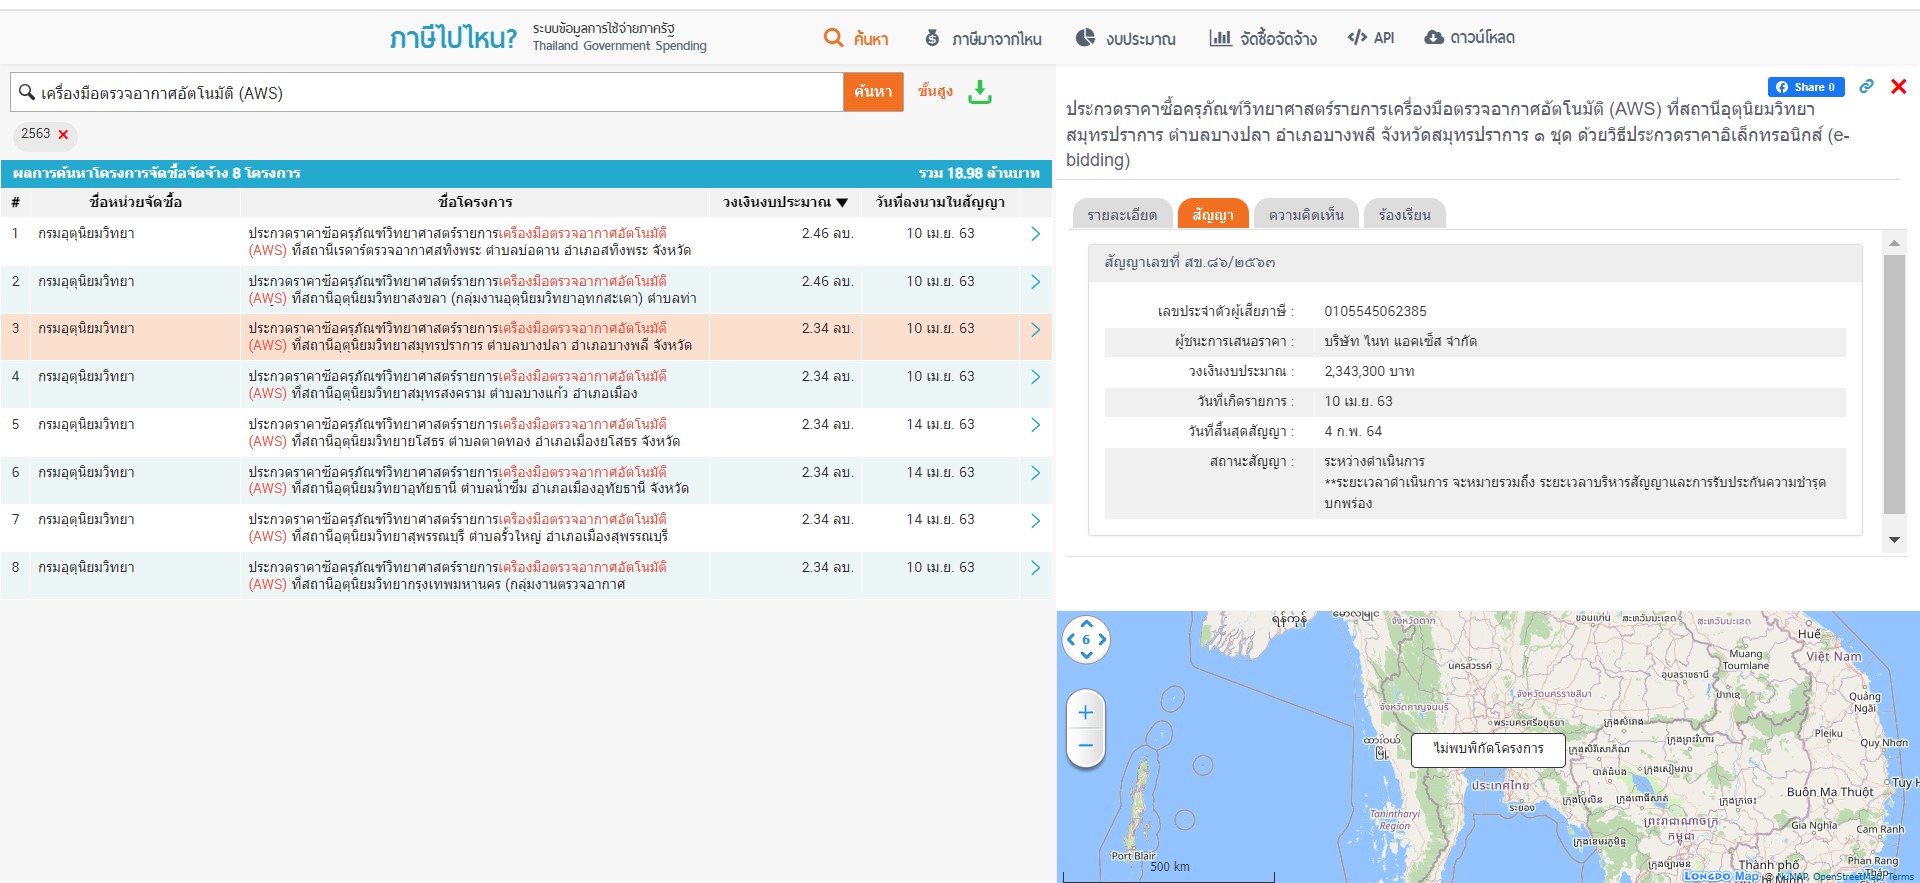Click the green download results icon
The width and height of the screenshot is (1920, 883).
click(980, 92)
